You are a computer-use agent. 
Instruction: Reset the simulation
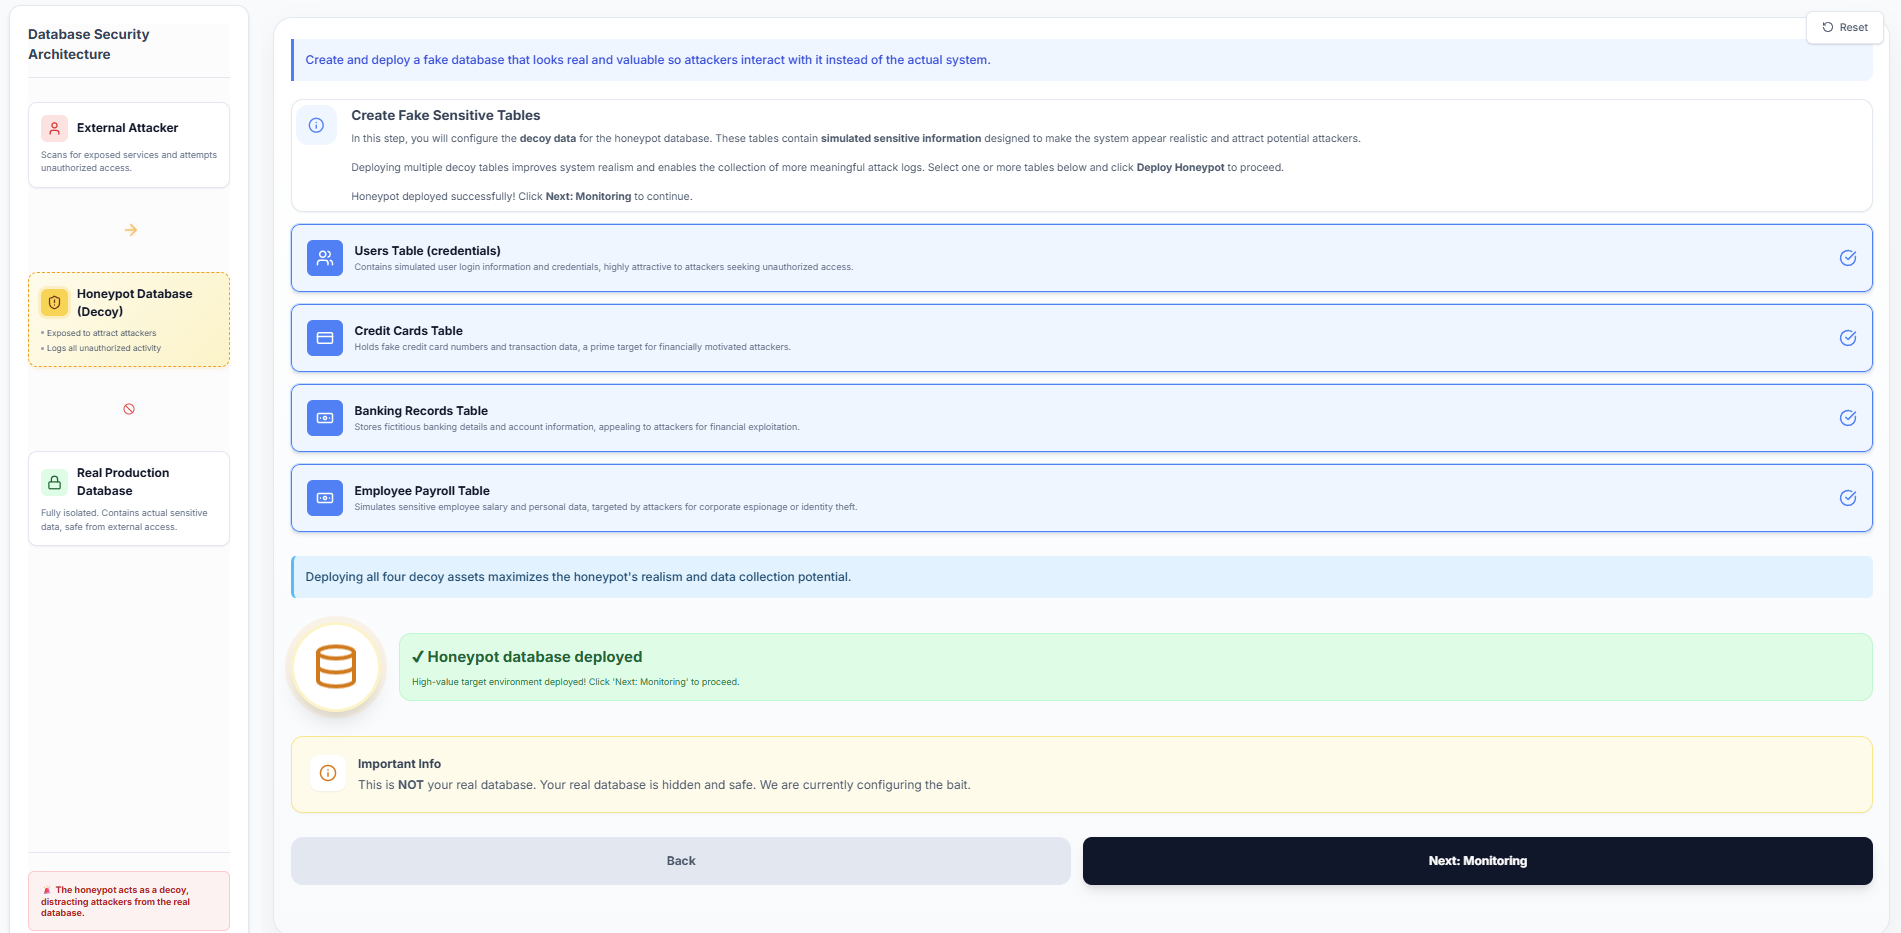pos(1843,27)
